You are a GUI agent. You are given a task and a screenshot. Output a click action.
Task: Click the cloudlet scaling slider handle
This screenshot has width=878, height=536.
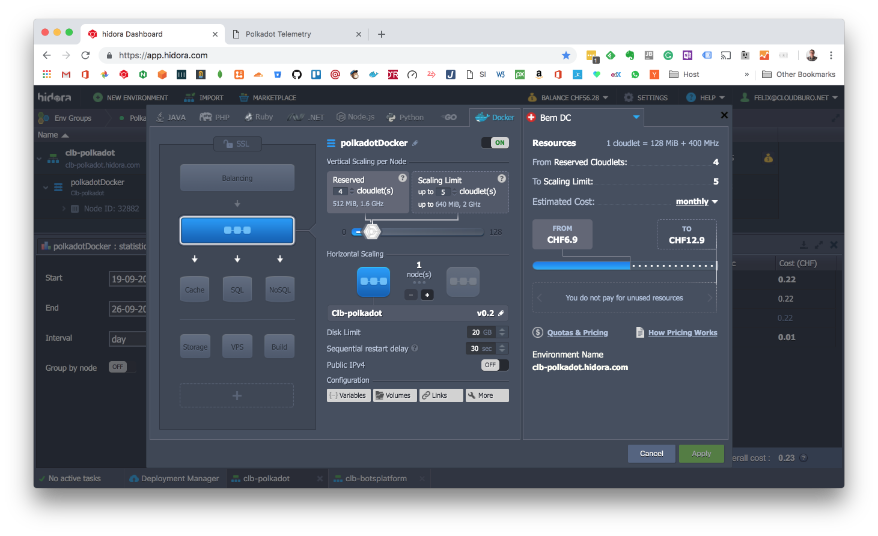tap(372, 231)
